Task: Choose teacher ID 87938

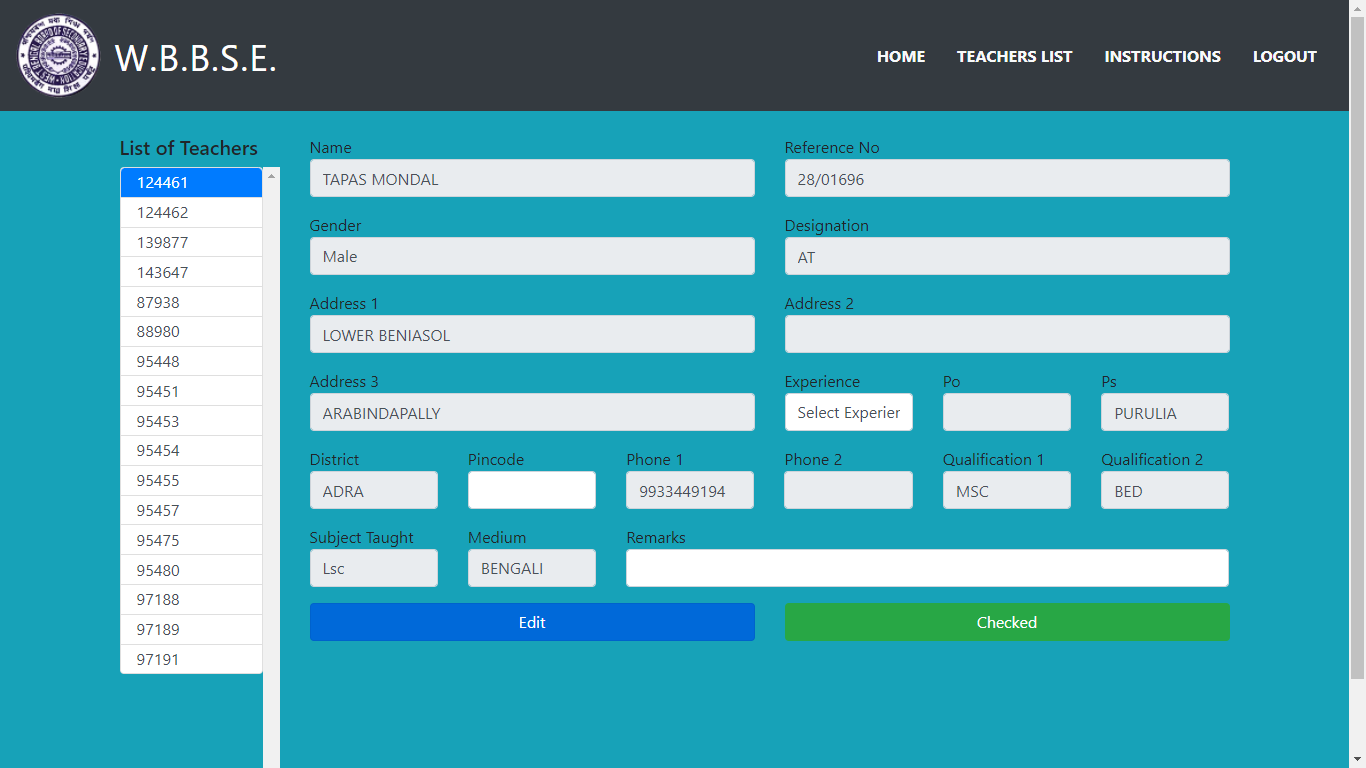Action: click(x=191, y=302)
